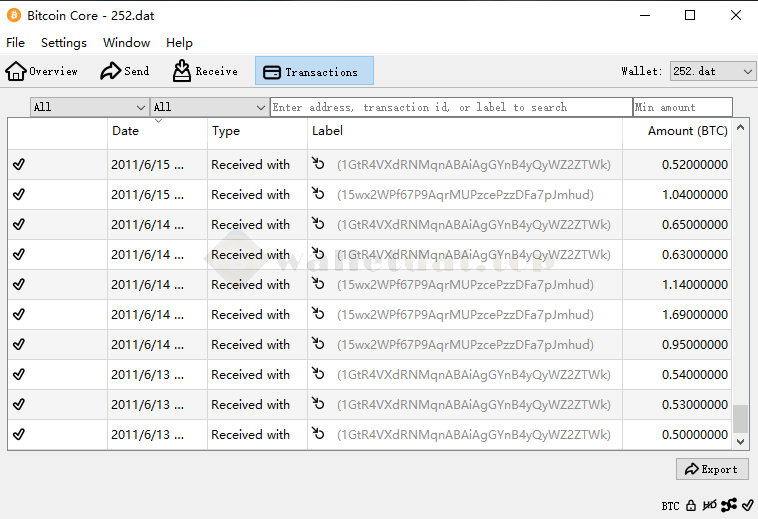Click the confirmed checkmark on the 1.69000000 row

19,314
